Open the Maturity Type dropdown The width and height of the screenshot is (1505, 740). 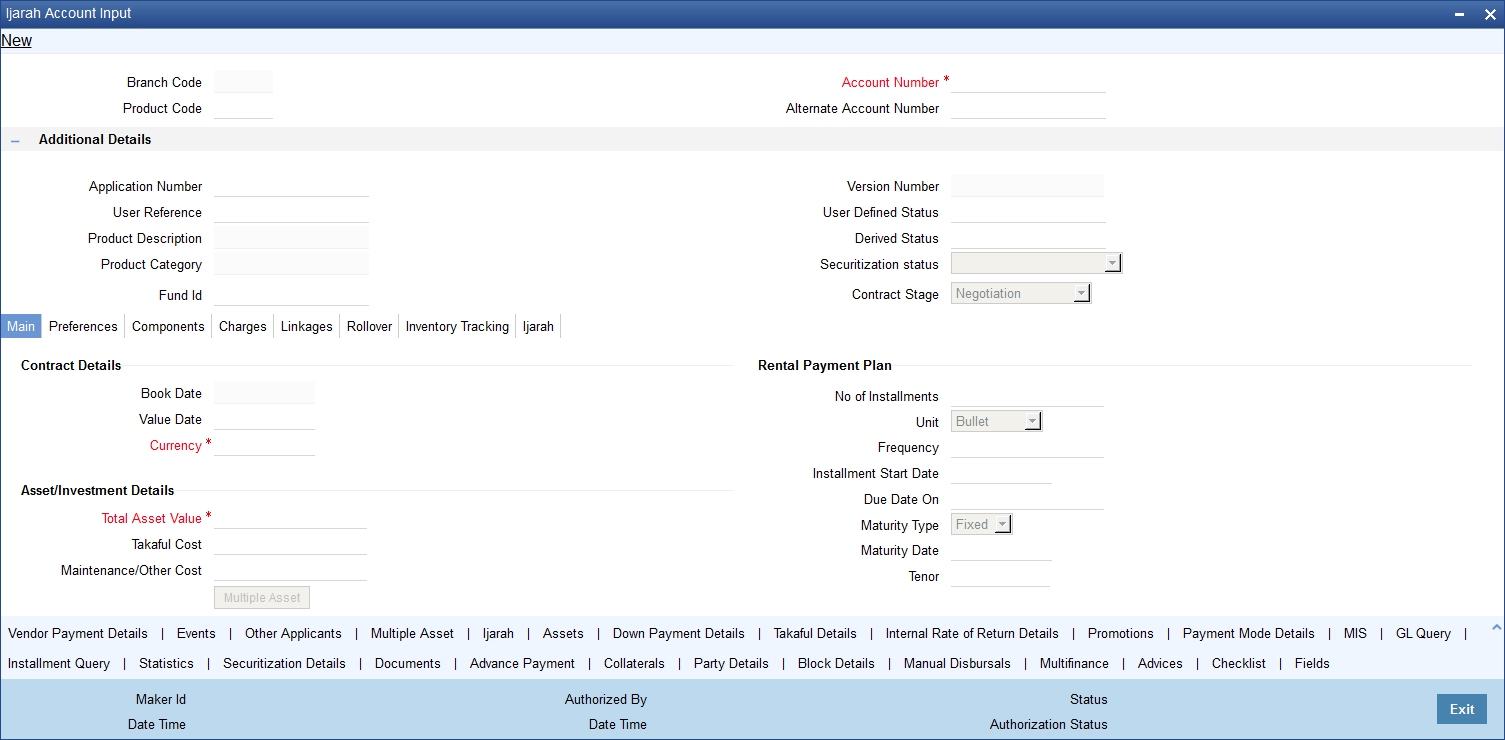tap(1003, 525)
